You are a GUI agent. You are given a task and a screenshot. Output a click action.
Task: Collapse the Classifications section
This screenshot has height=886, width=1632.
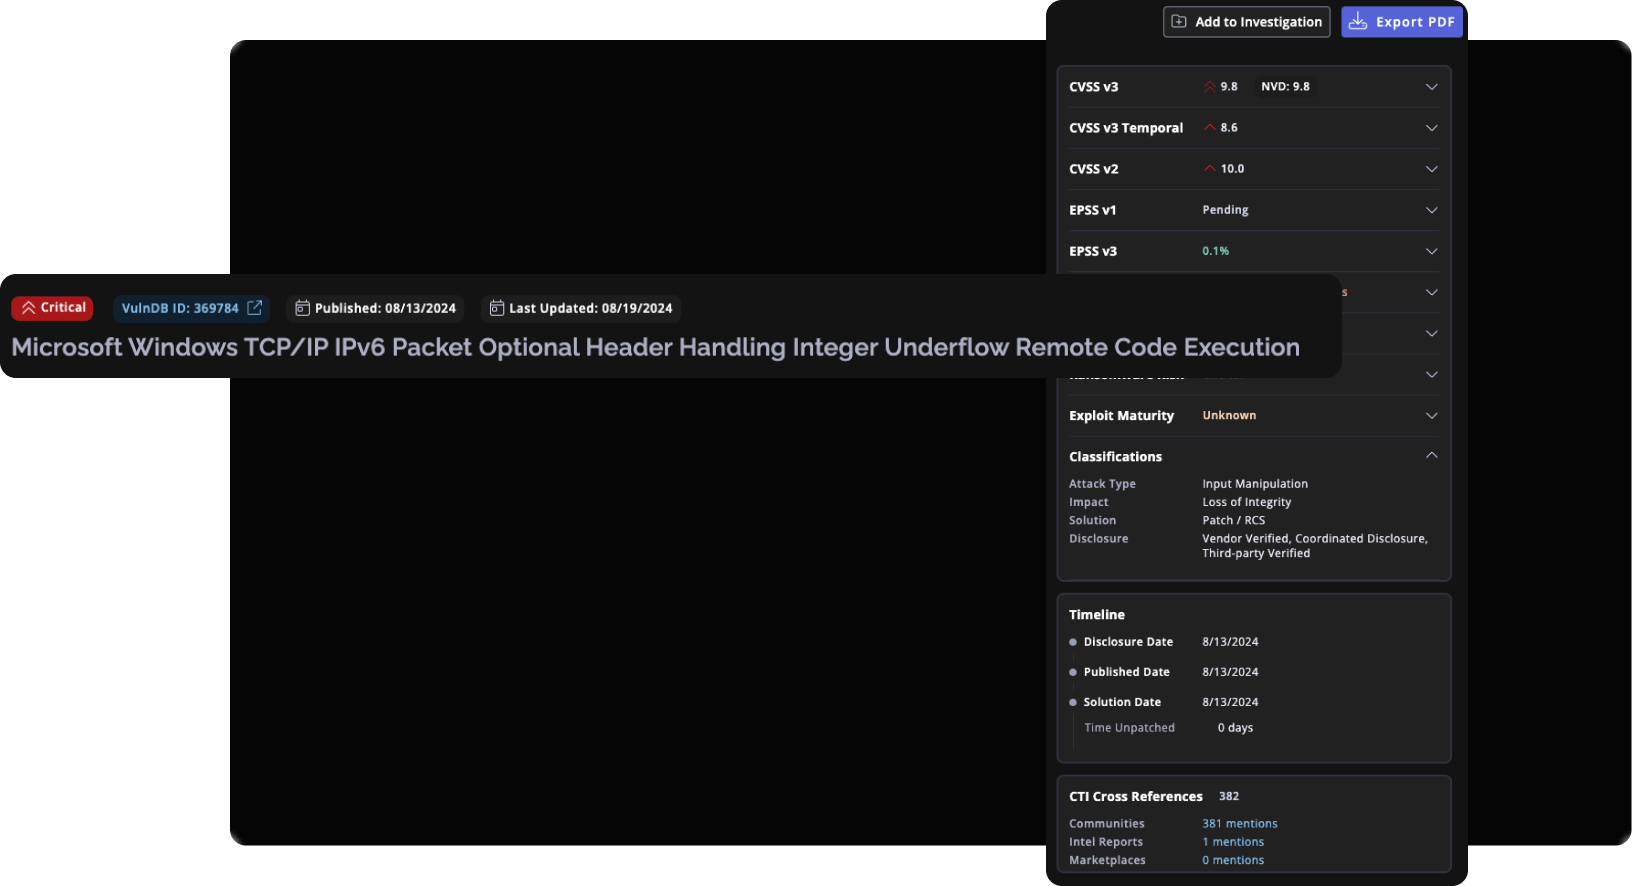click(x=1432, y=456)
